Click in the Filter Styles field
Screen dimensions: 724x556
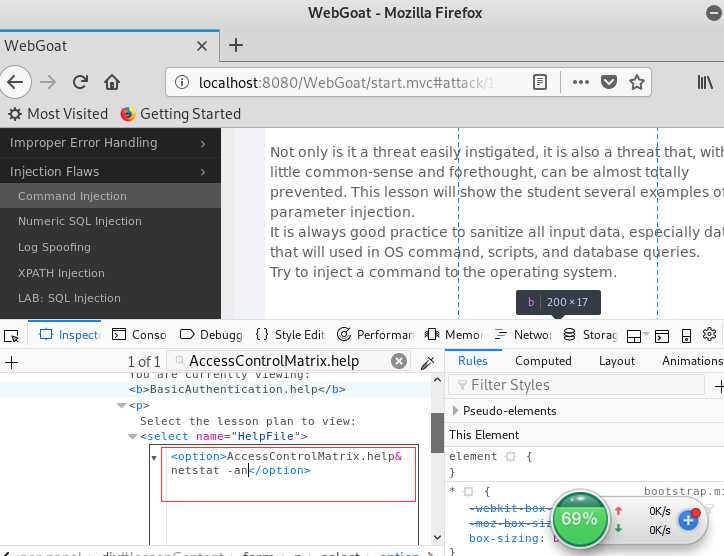pos(577,385)
